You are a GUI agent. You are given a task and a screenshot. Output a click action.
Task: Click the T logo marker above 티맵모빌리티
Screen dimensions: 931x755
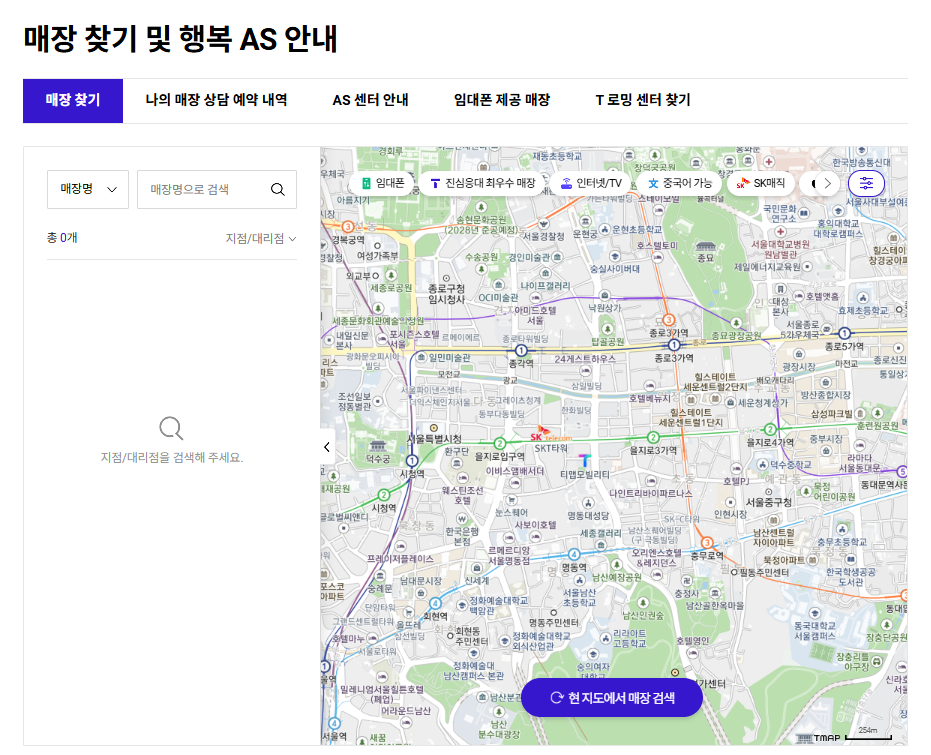click(x=585, y=461)
